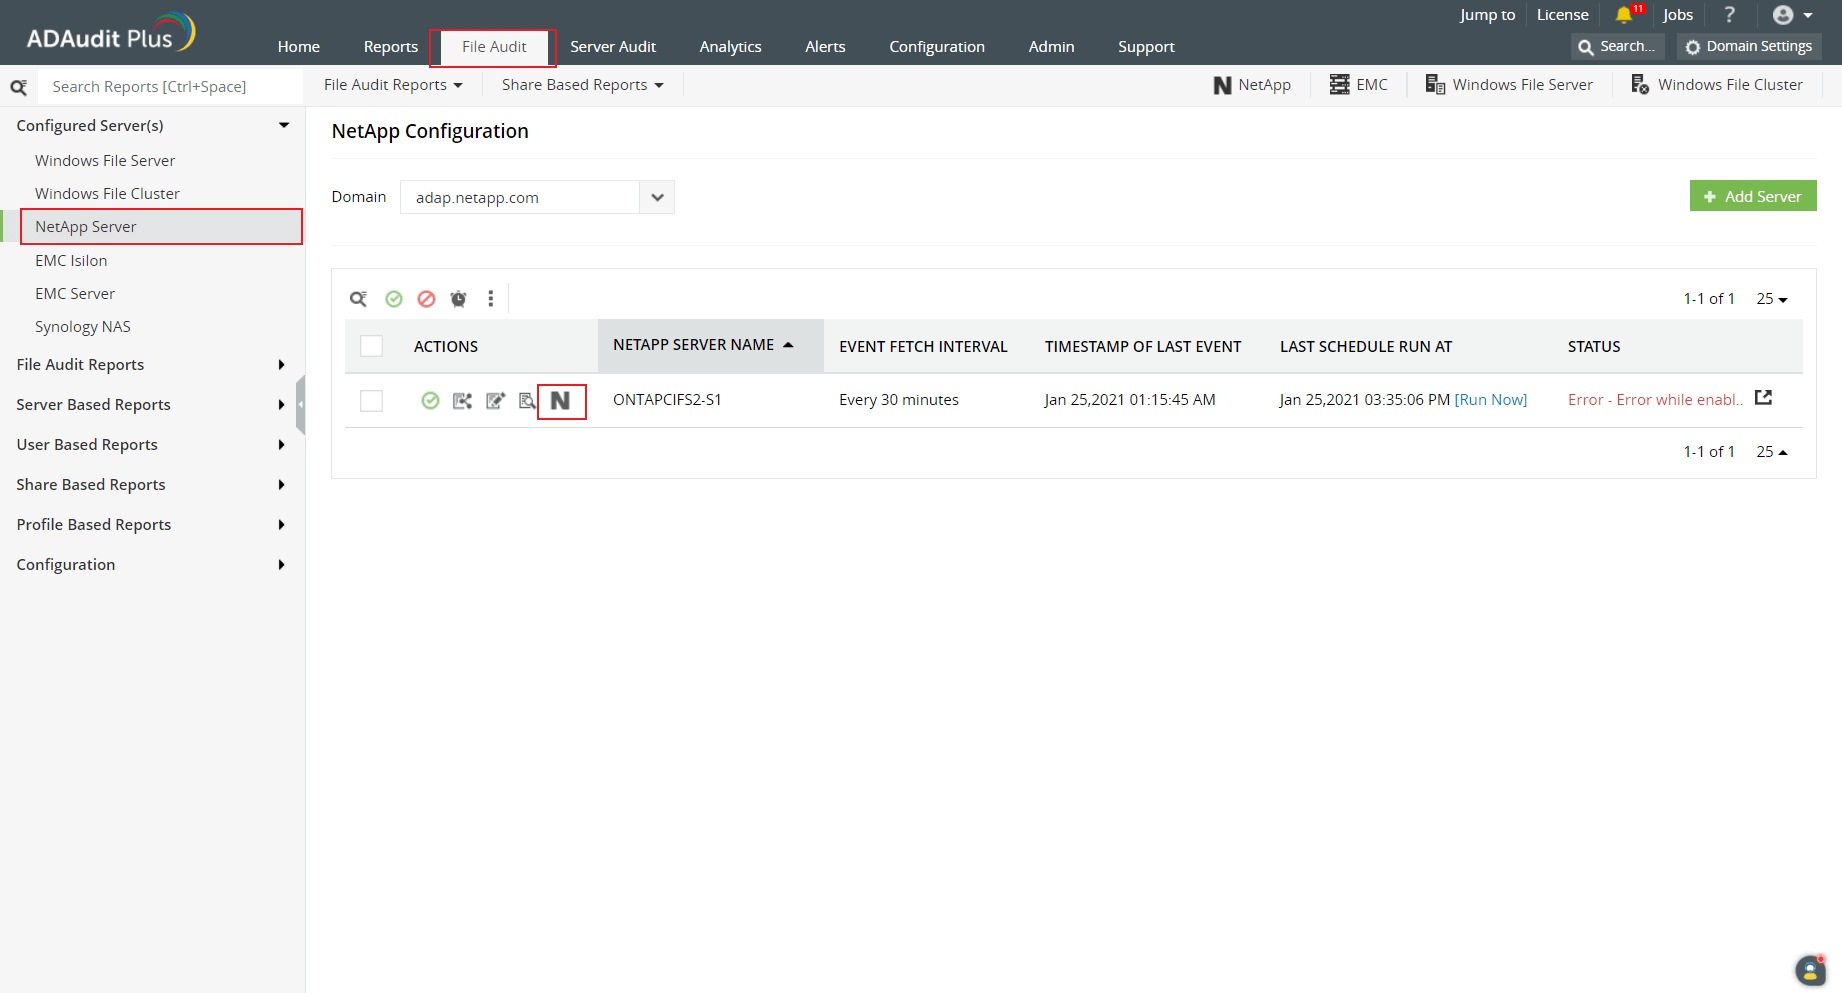1842x993 pixels.
Task: Click the red disable icon in table toolbar
Action: [x=426, y=299]
